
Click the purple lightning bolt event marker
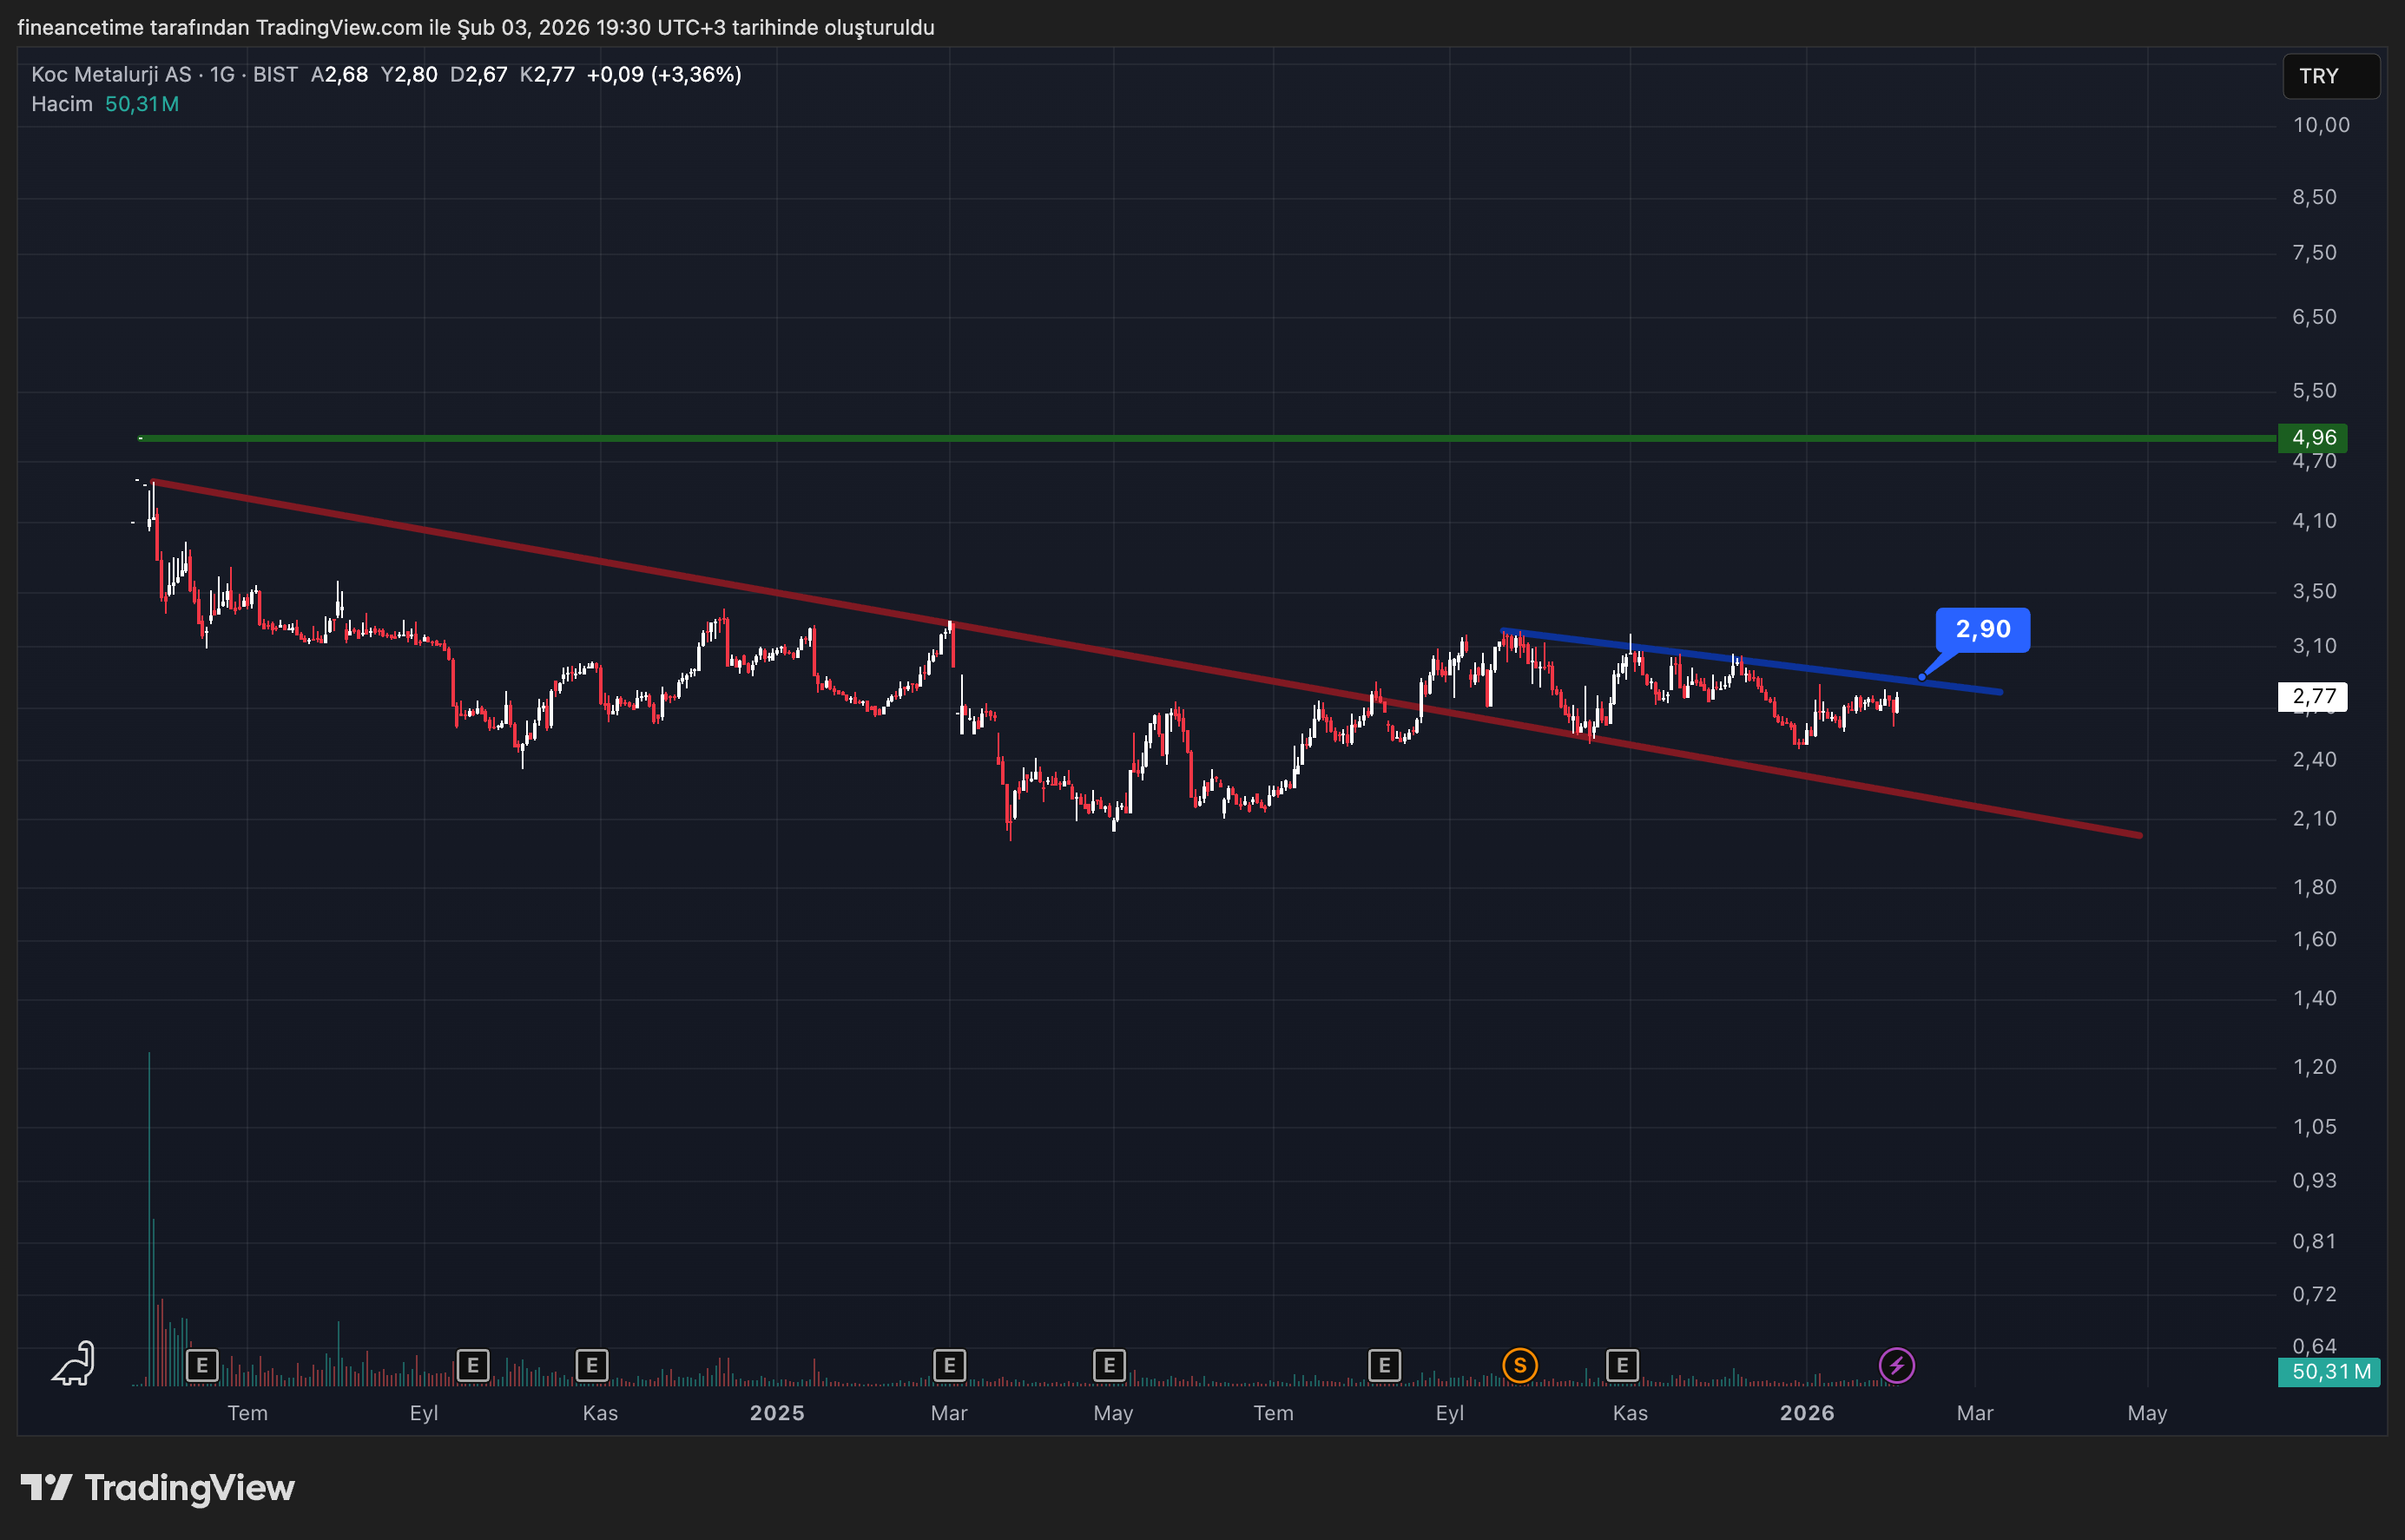coord(1896,1365)
